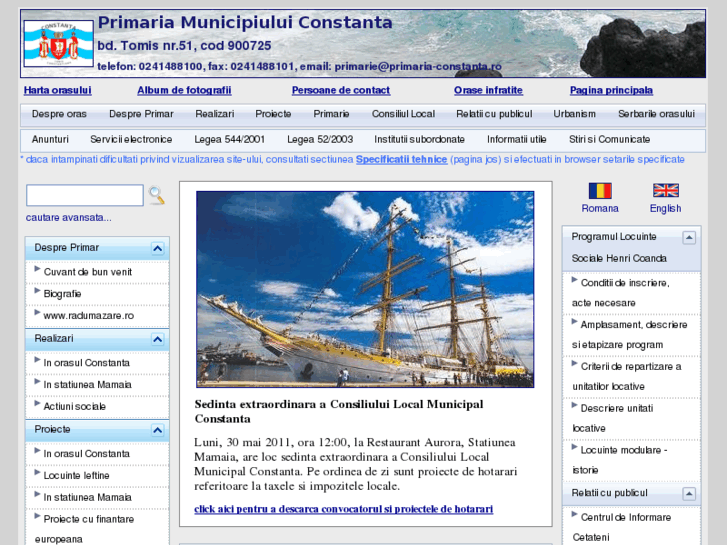The image size is (727, 545).
Task: Focus the search input field
Action: [x=85, y=195]
